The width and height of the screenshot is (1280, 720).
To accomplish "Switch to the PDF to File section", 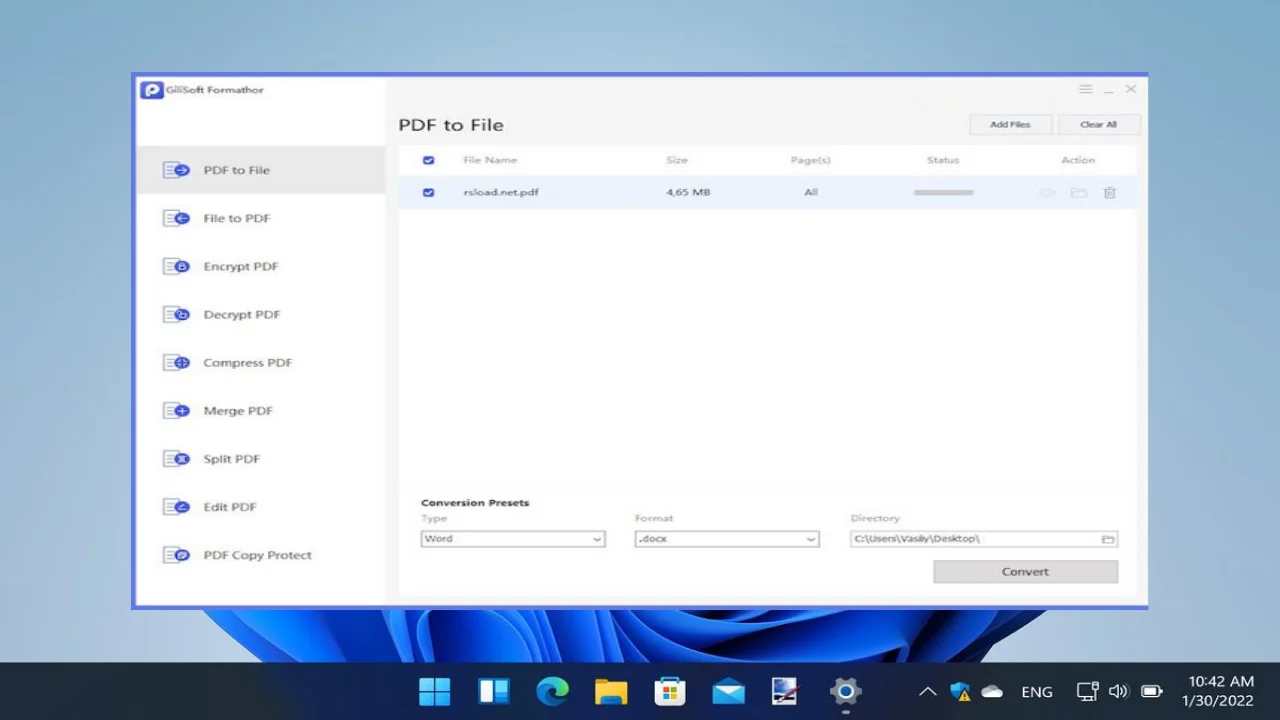I will [260, 170].
